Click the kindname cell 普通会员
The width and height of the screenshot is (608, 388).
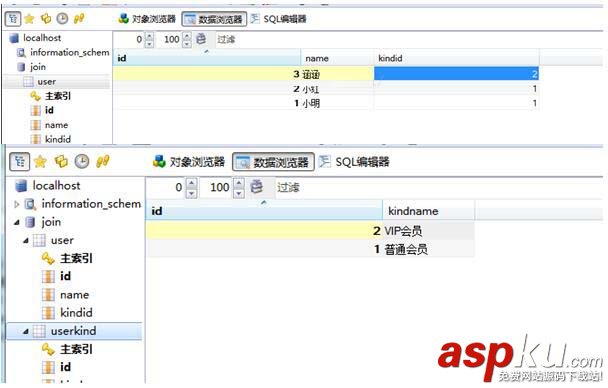tap(428, 249)
